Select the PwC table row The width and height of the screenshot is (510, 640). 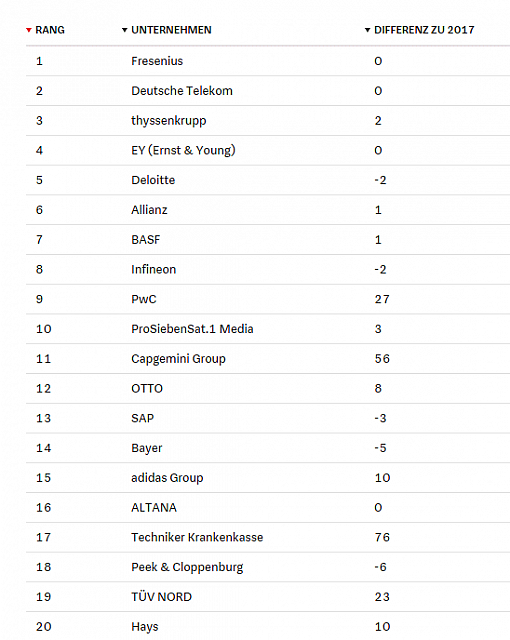click(x=268, y=299)
